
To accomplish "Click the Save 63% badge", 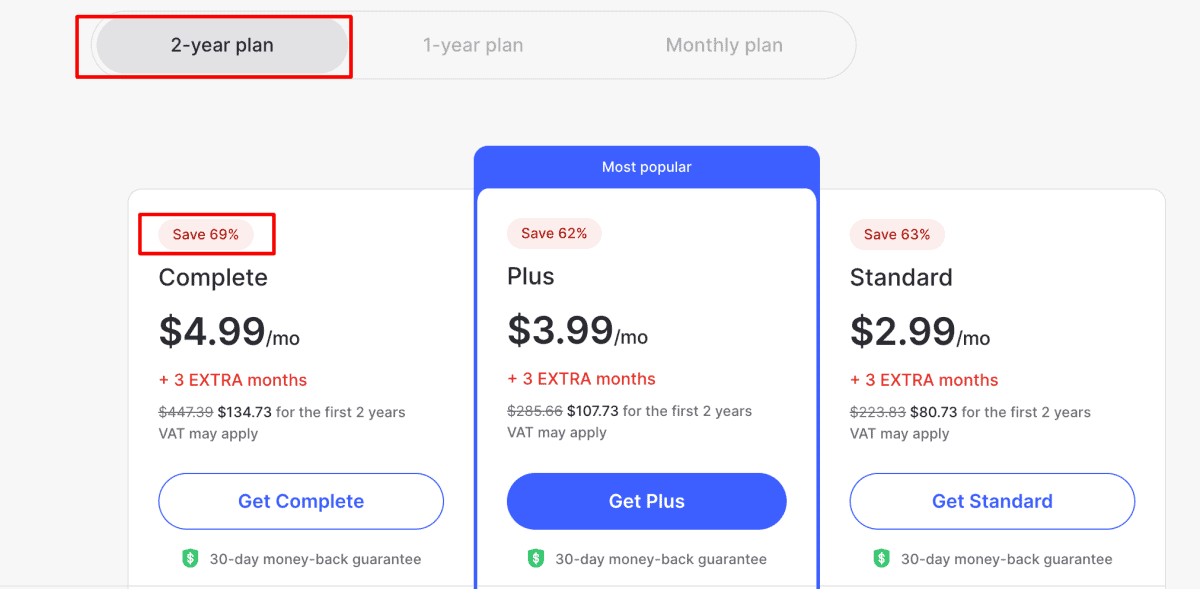I will [897, 234].
